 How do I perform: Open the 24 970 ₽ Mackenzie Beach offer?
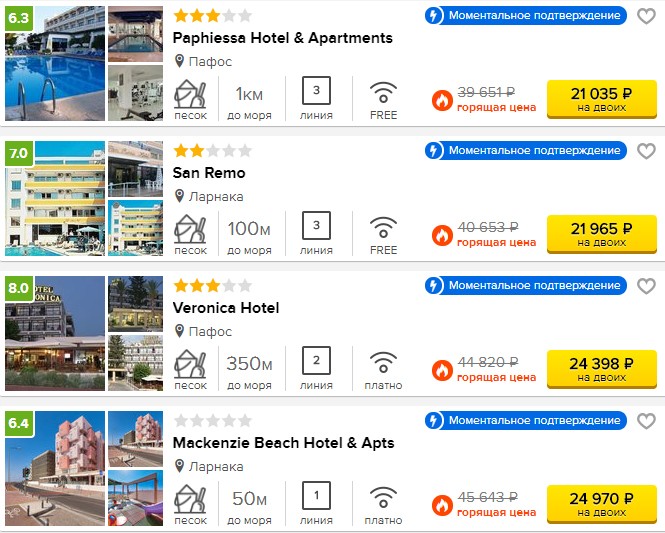pyautogui.click(x=601, y=504)
